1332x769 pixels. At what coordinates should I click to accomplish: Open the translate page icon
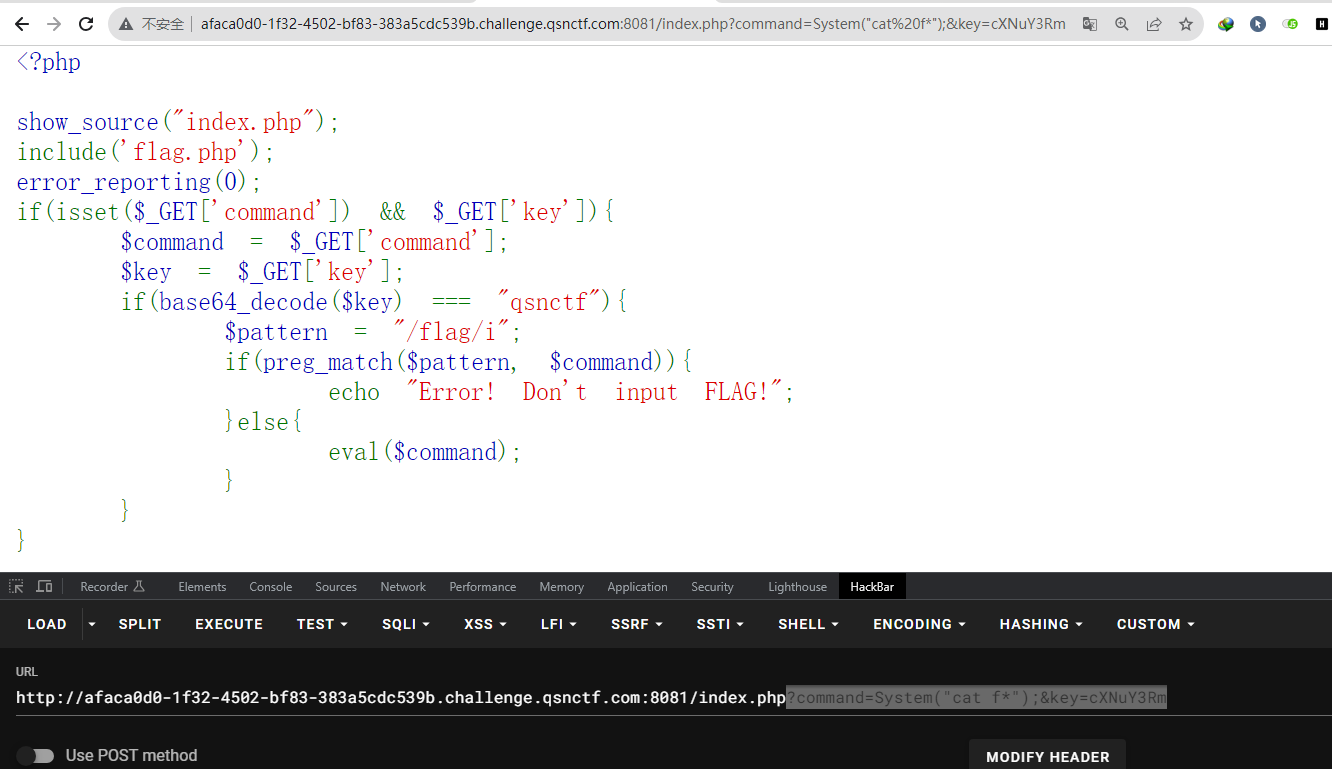(x=1090, y=24)
